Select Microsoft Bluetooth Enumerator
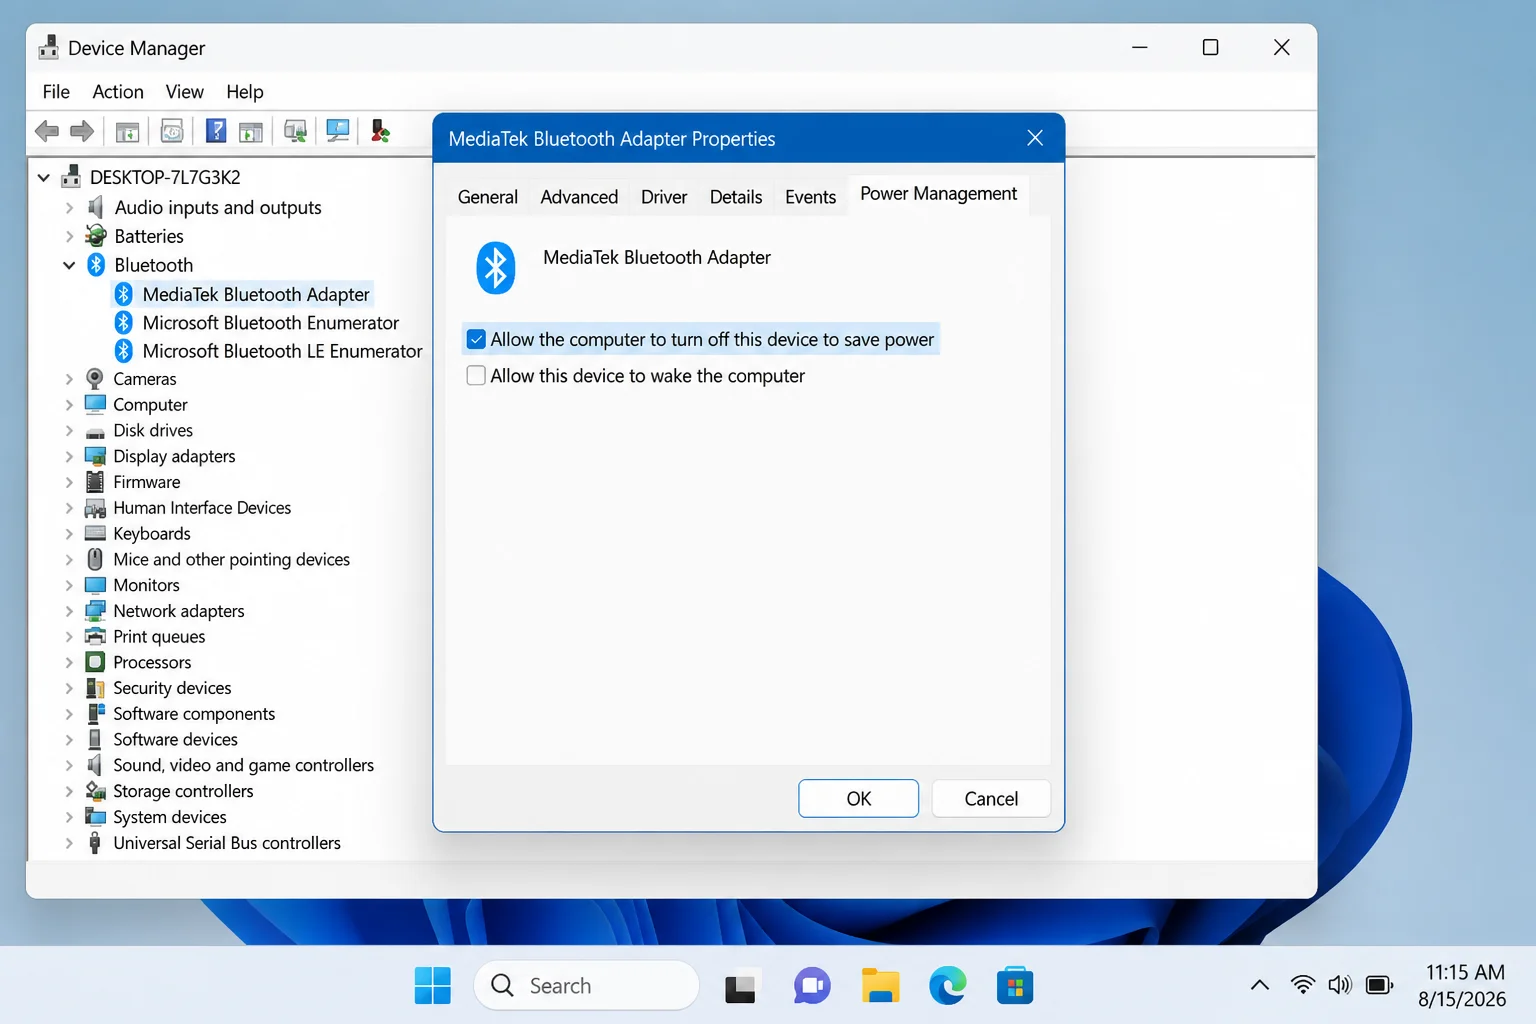Viewport: 1536px width, 1024px height. click(270, 323)
